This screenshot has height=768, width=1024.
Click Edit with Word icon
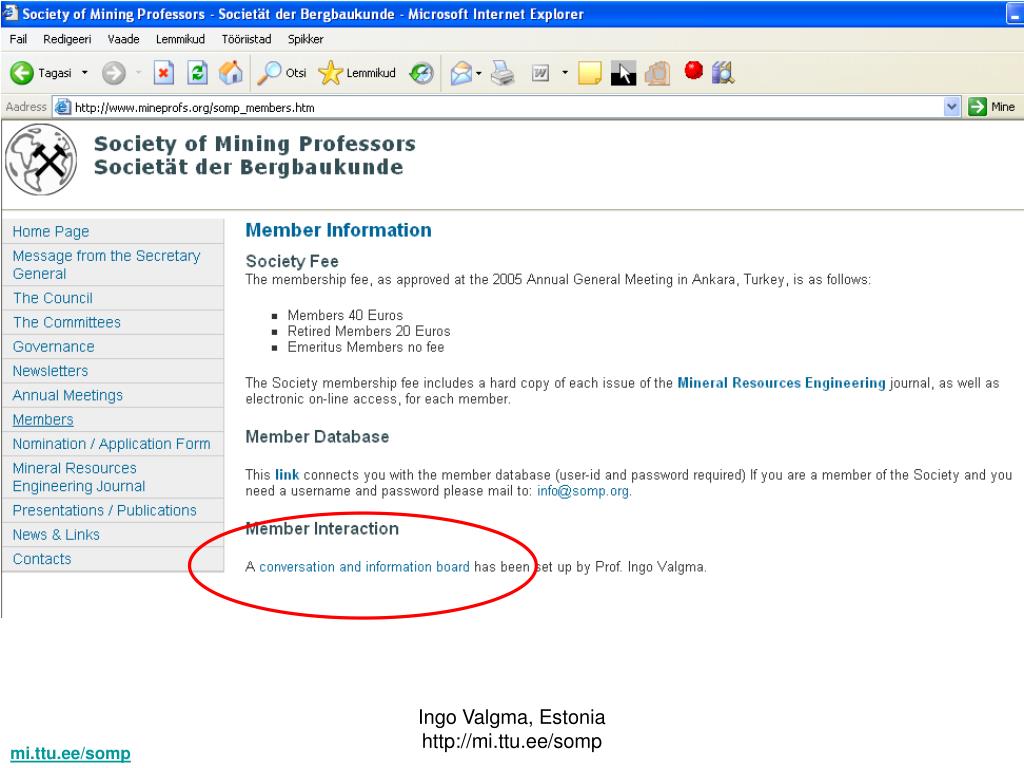(541, 73)
